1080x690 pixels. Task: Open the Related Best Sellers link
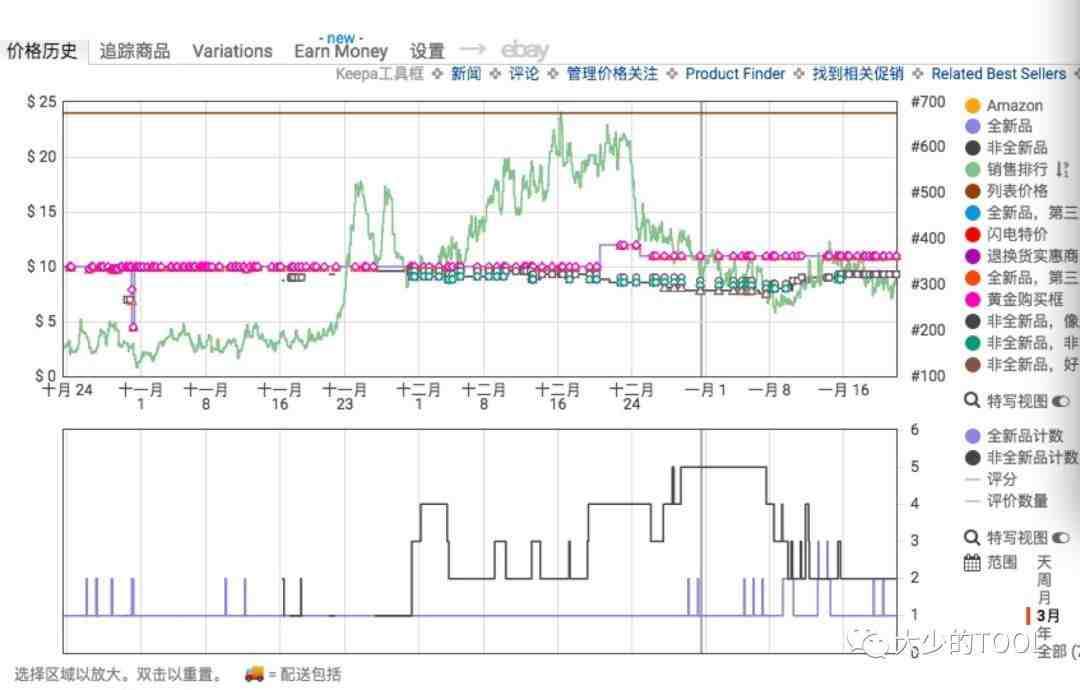pos(998,74)
